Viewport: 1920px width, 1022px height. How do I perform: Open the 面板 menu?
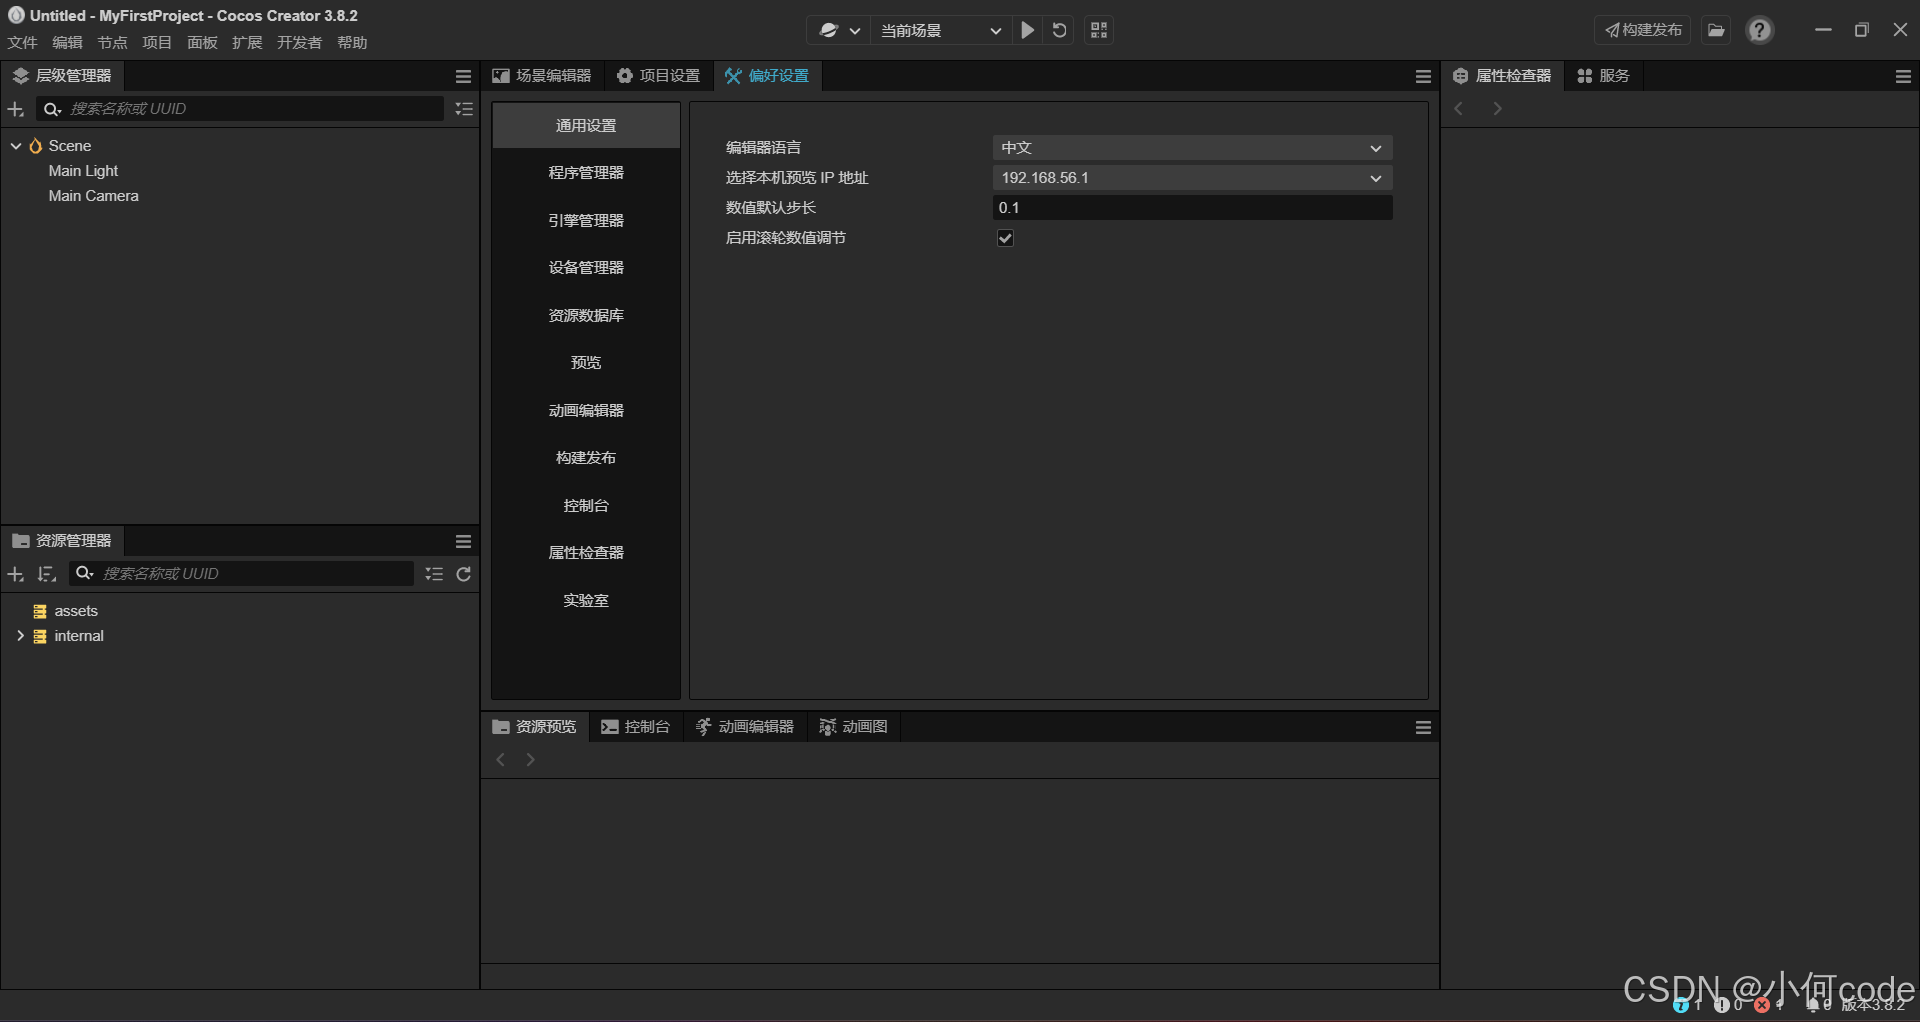[202, 43]
